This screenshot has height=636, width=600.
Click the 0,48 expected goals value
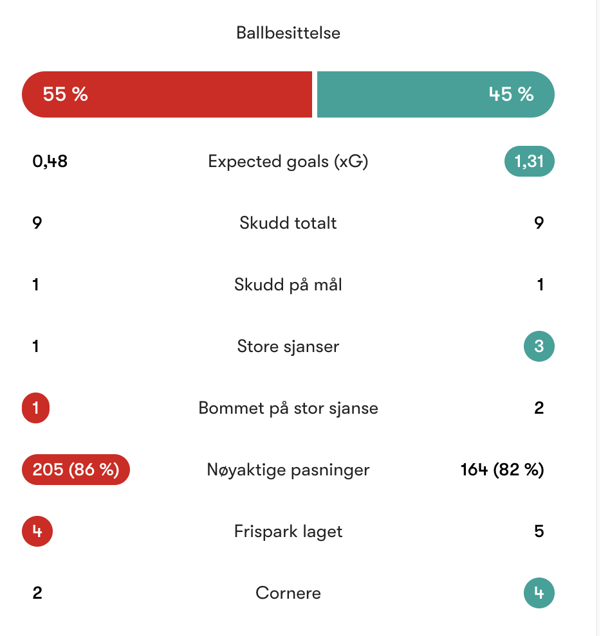point(50,161)
